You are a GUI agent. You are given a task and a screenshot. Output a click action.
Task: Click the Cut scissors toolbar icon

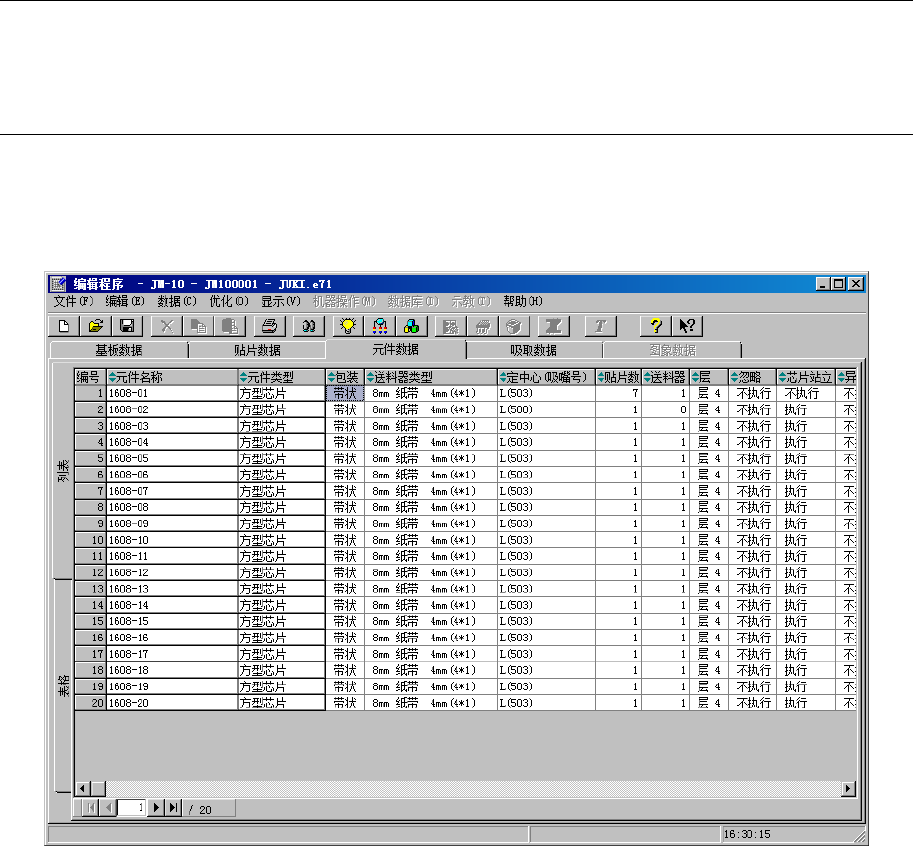pos(167,326)
